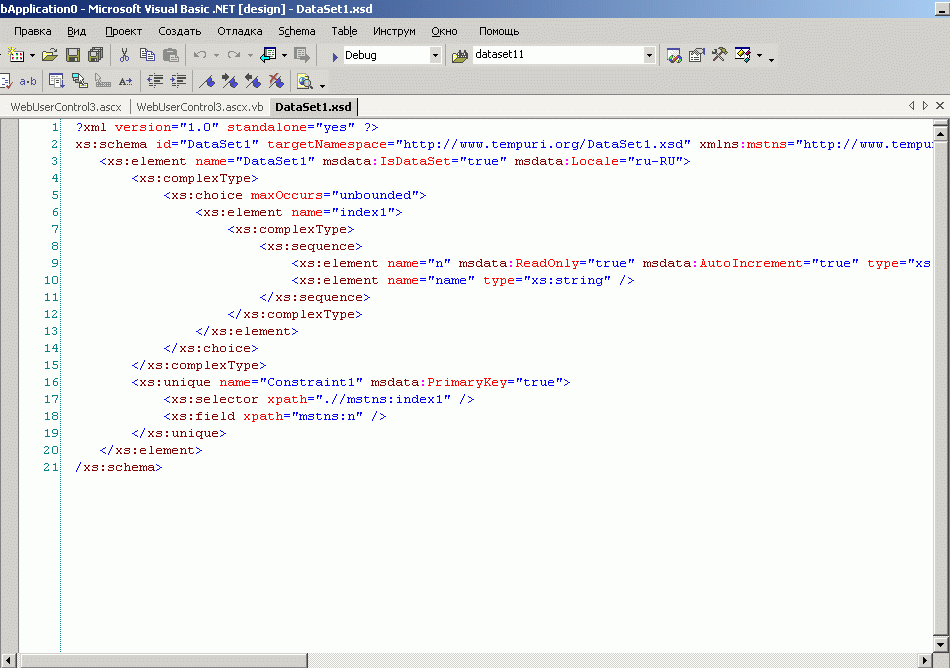Open the Инструм menu
950x668 pixels.
coord(394,31)
